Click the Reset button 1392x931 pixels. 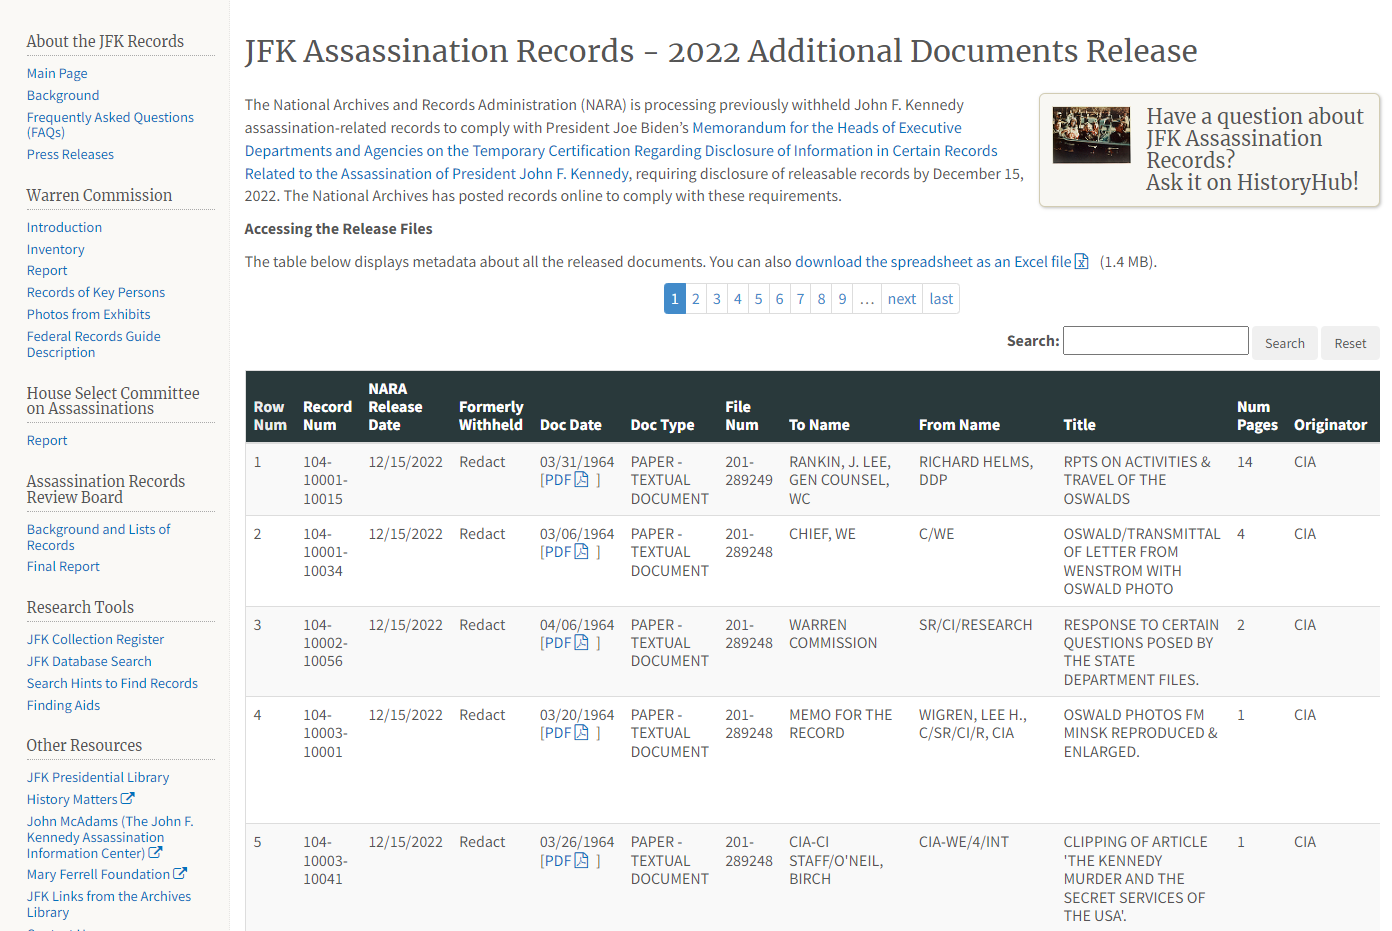tap(1350, 343)
